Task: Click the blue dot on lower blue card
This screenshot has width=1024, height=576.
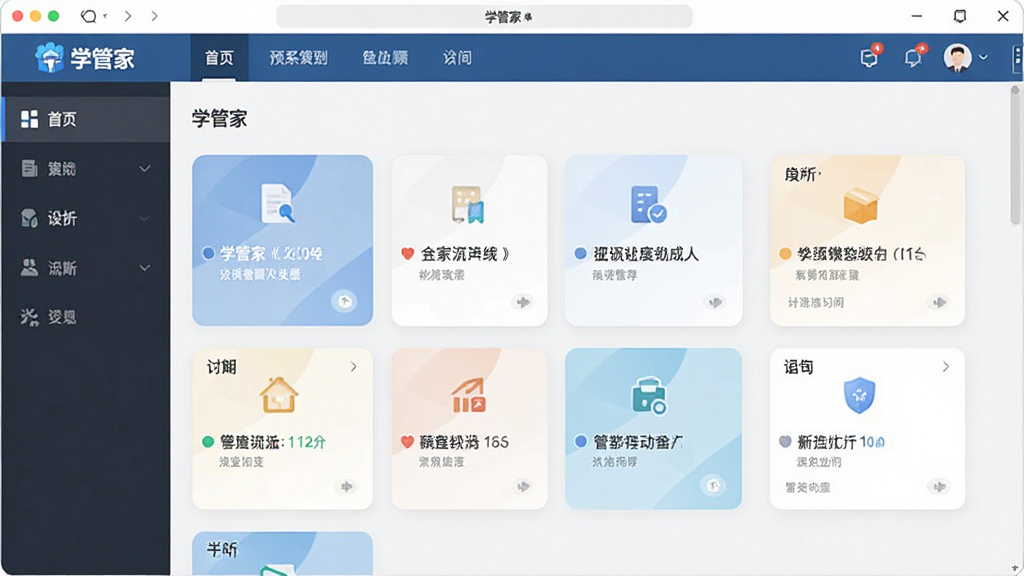Action: pos(581,442)
